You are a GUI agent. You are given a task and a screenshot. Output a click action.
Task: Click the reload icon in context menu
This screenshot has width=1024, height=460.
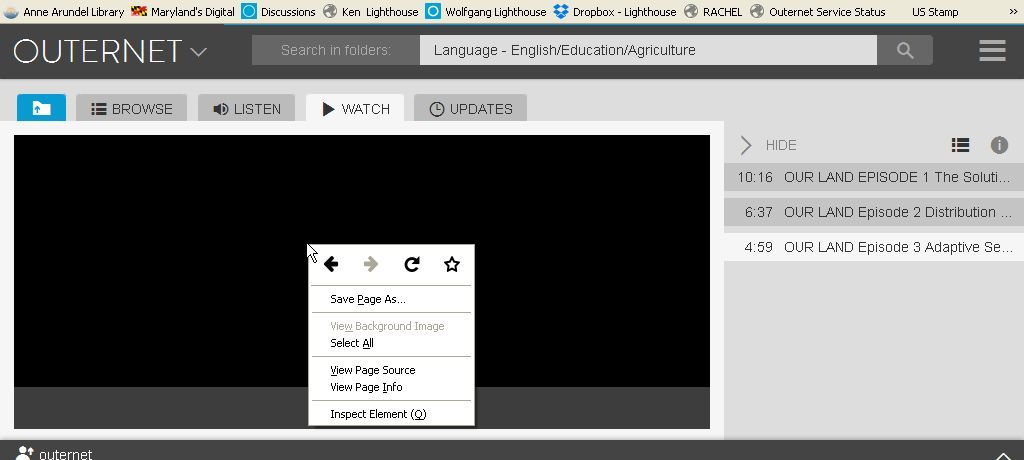pos(411,264)
